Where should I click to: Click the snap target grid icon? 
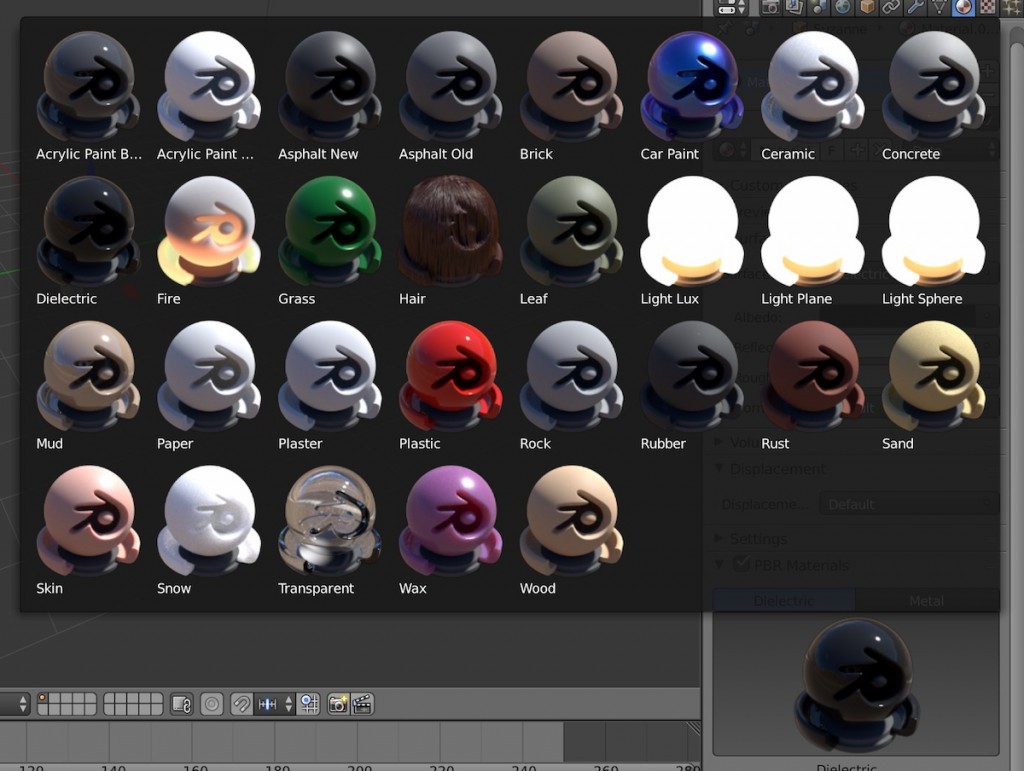309,704
